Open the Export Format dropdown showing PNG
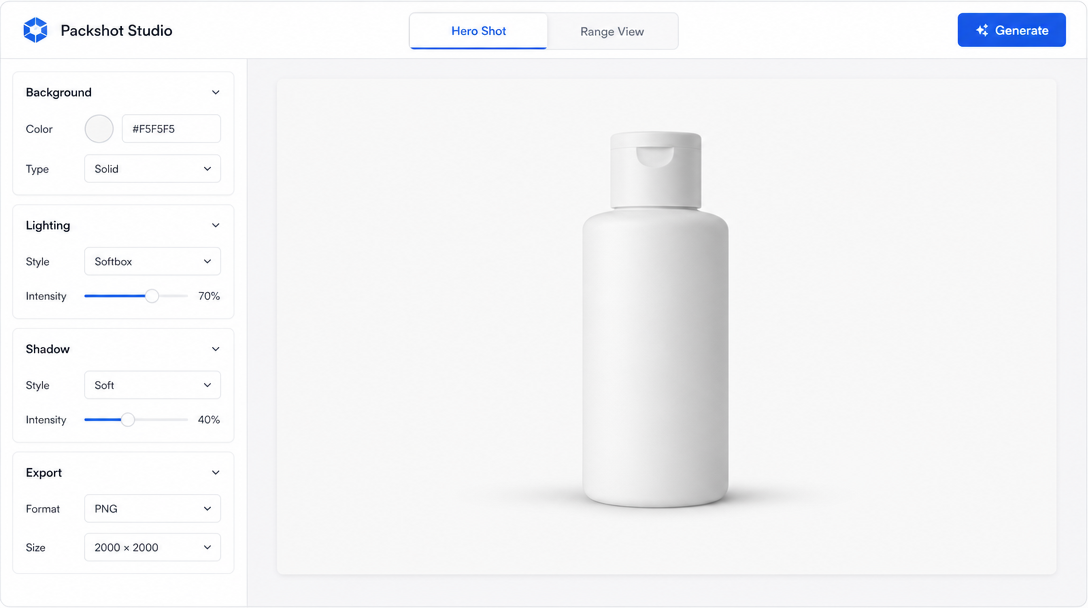 [153, 509]
